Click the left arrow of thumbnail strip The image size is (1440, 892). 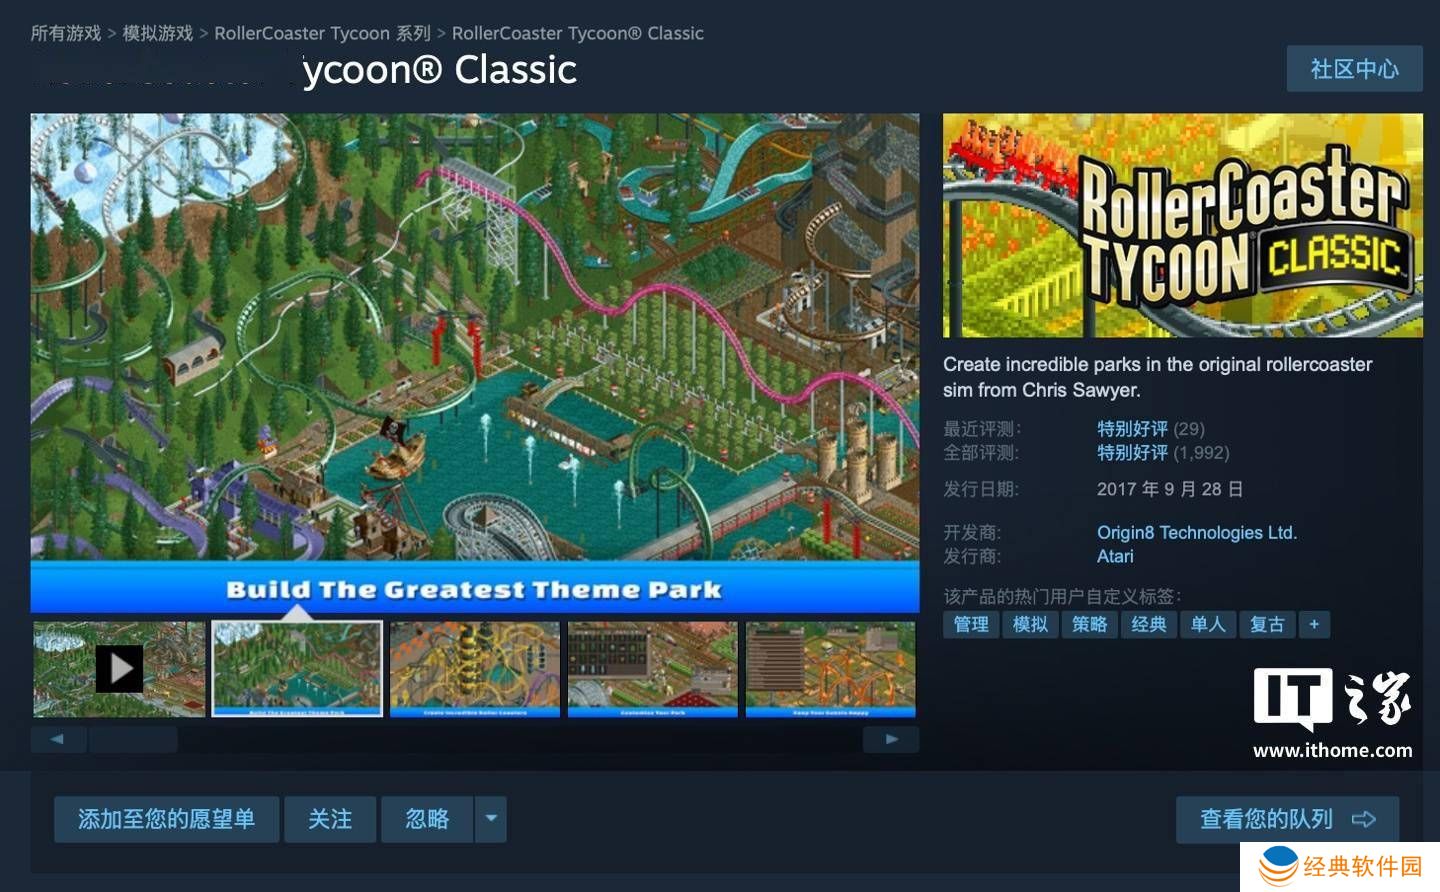[57, 739]
